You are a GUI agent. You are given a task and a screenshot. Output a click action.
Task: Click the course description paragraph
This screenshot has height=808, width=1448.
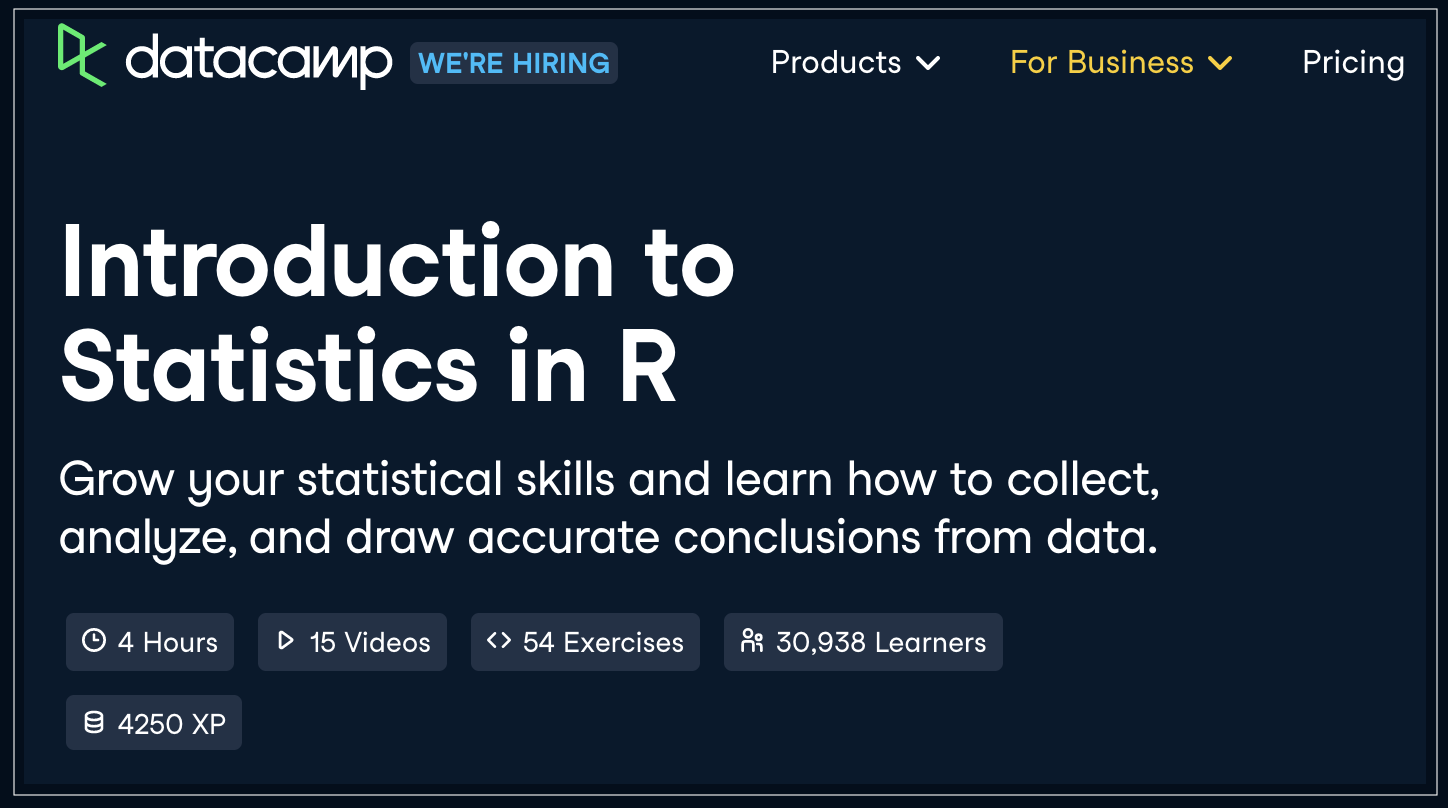coord(609,508)
